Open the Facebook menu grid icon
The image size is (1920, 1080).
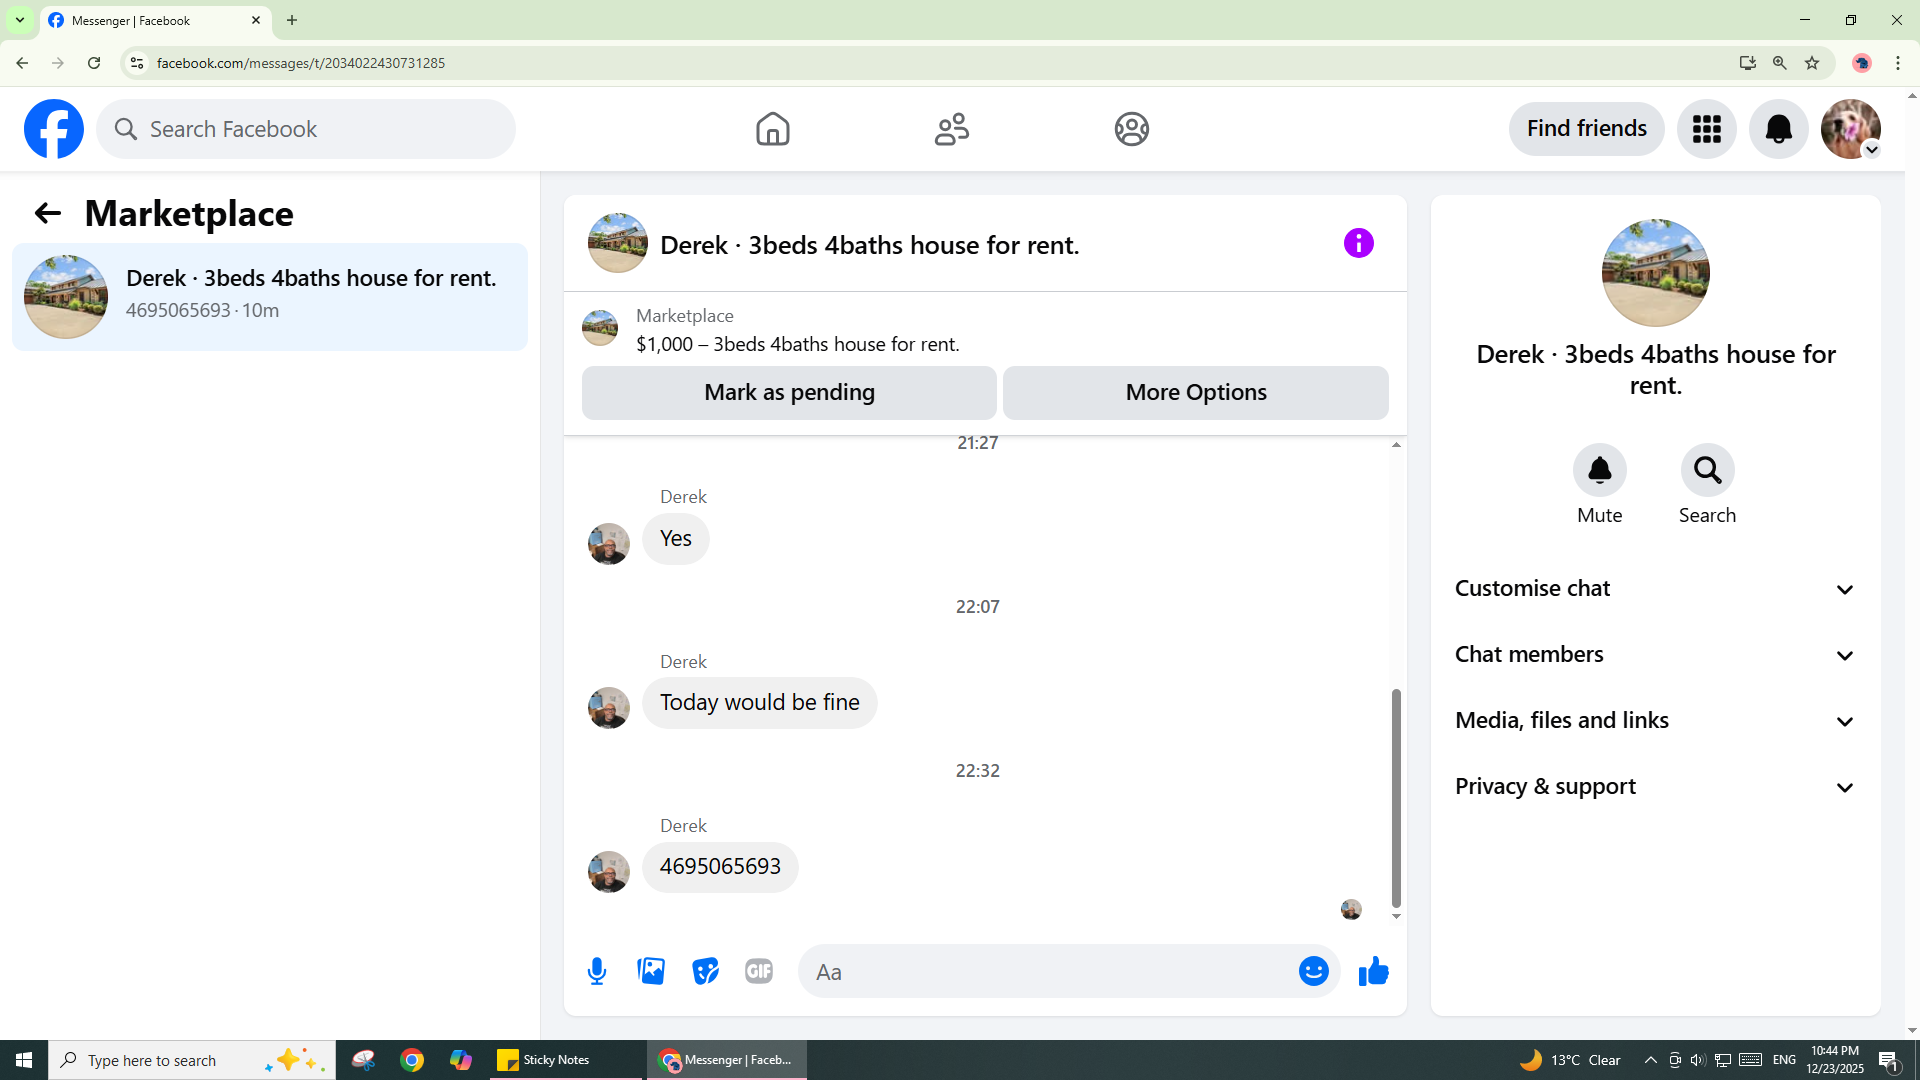coord(1706,129)
